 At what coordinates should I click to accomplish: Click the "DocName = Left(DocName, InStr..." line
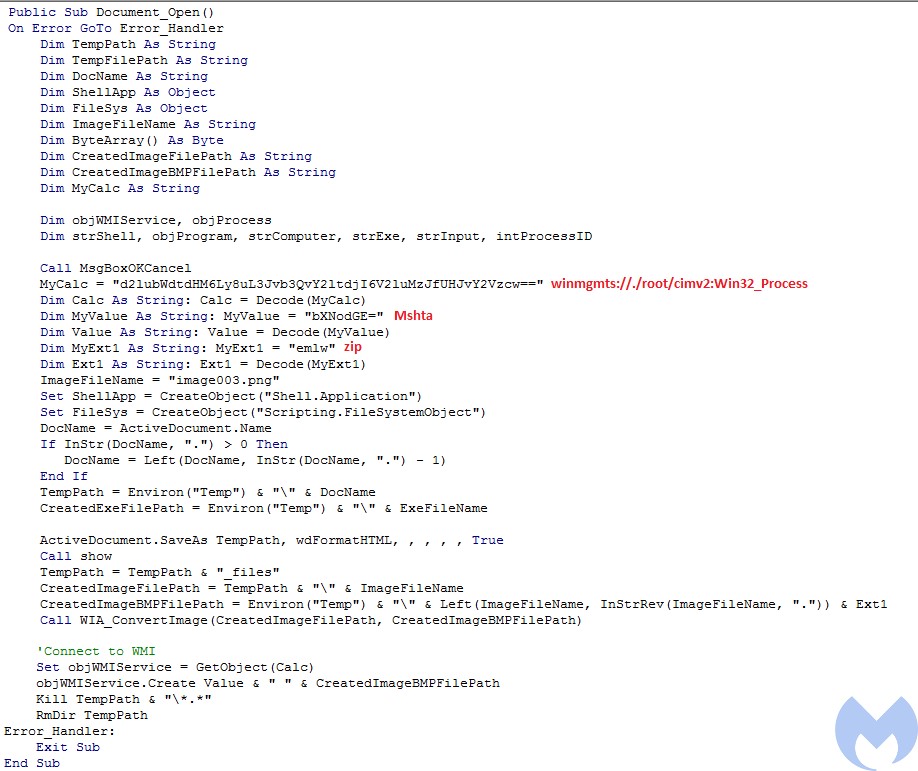click(x=255, y=460)
